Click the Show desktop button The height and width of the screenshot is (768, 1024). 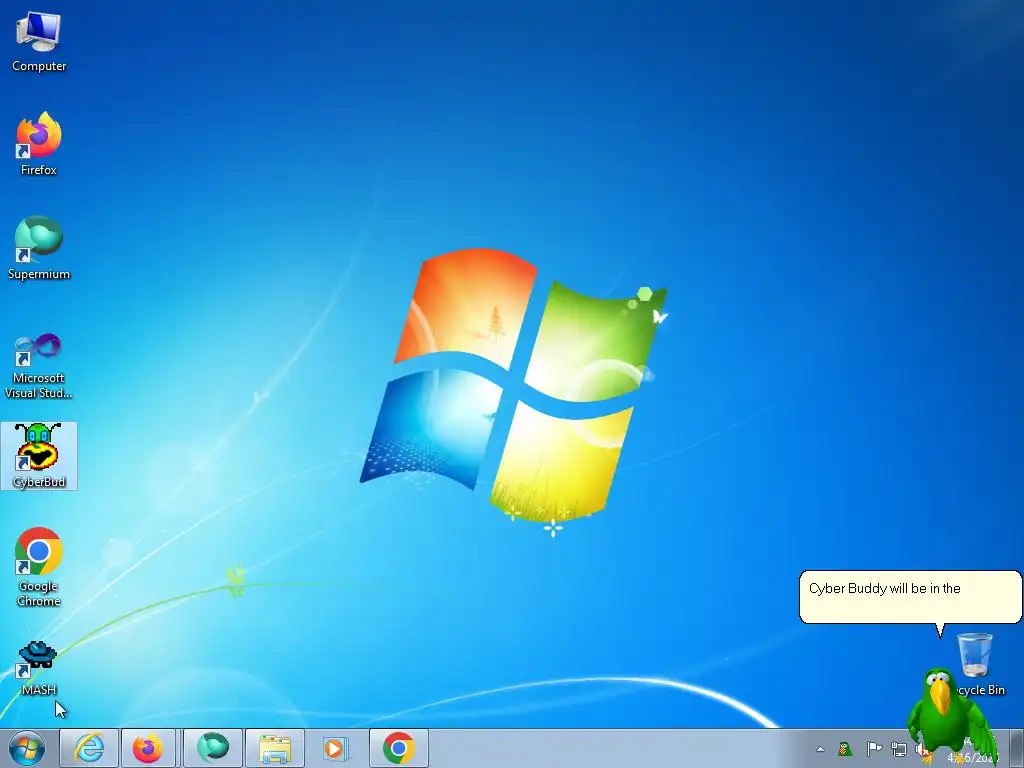1017,748
